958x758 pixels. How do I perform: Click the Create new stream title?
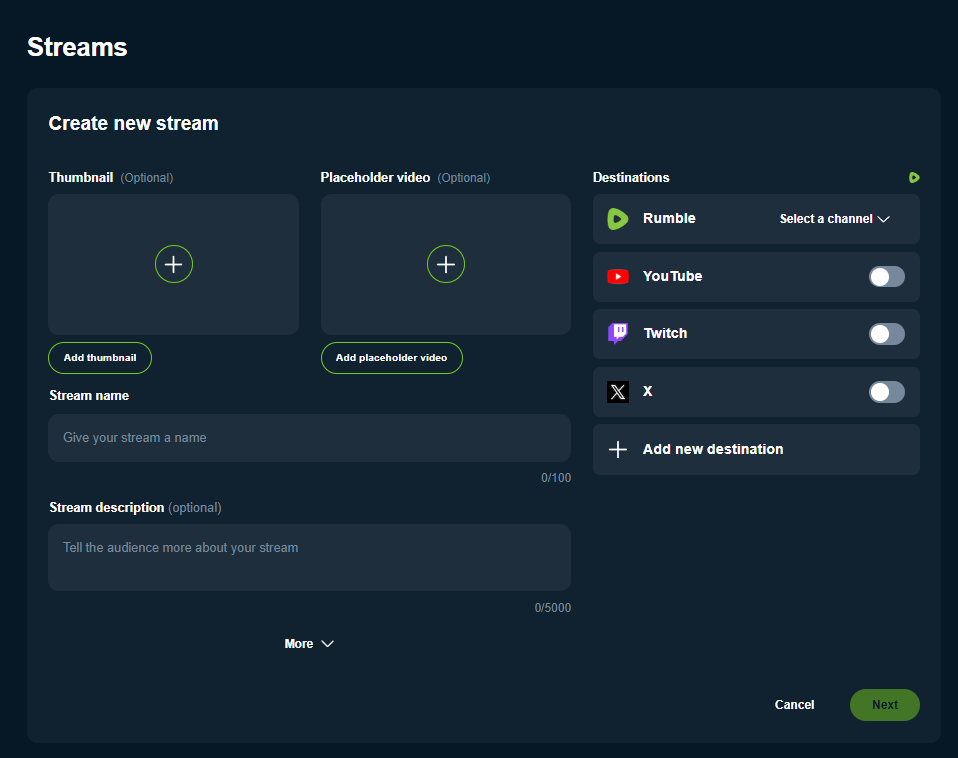(x=133, y=123)
